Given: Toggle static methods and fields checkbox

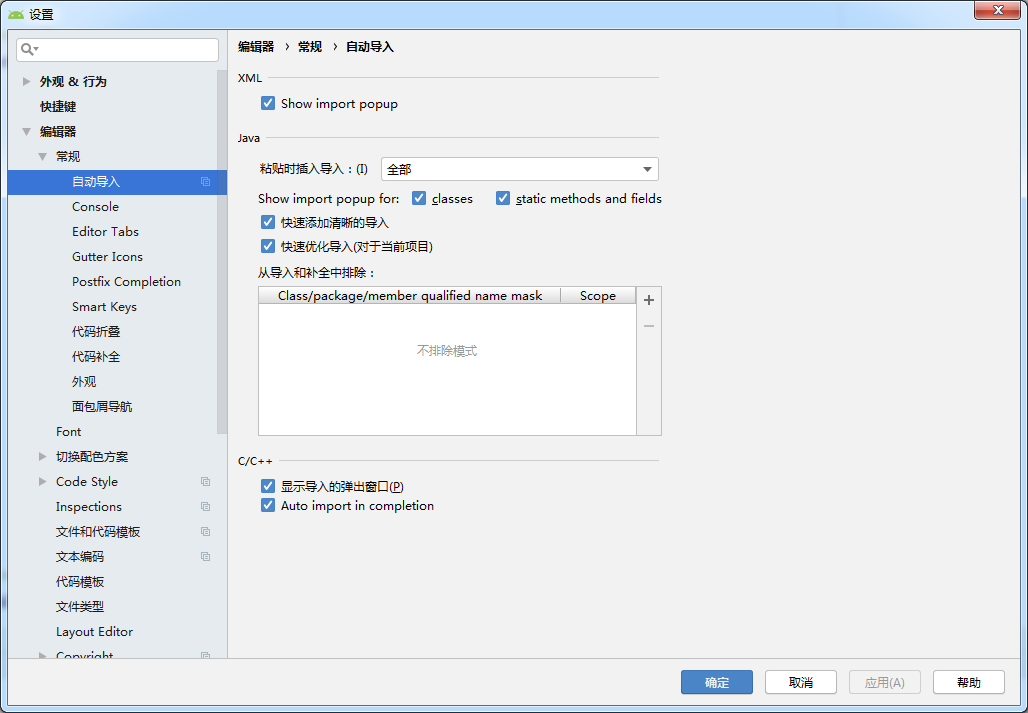Looking at the screenshot, I should point(503,198).
